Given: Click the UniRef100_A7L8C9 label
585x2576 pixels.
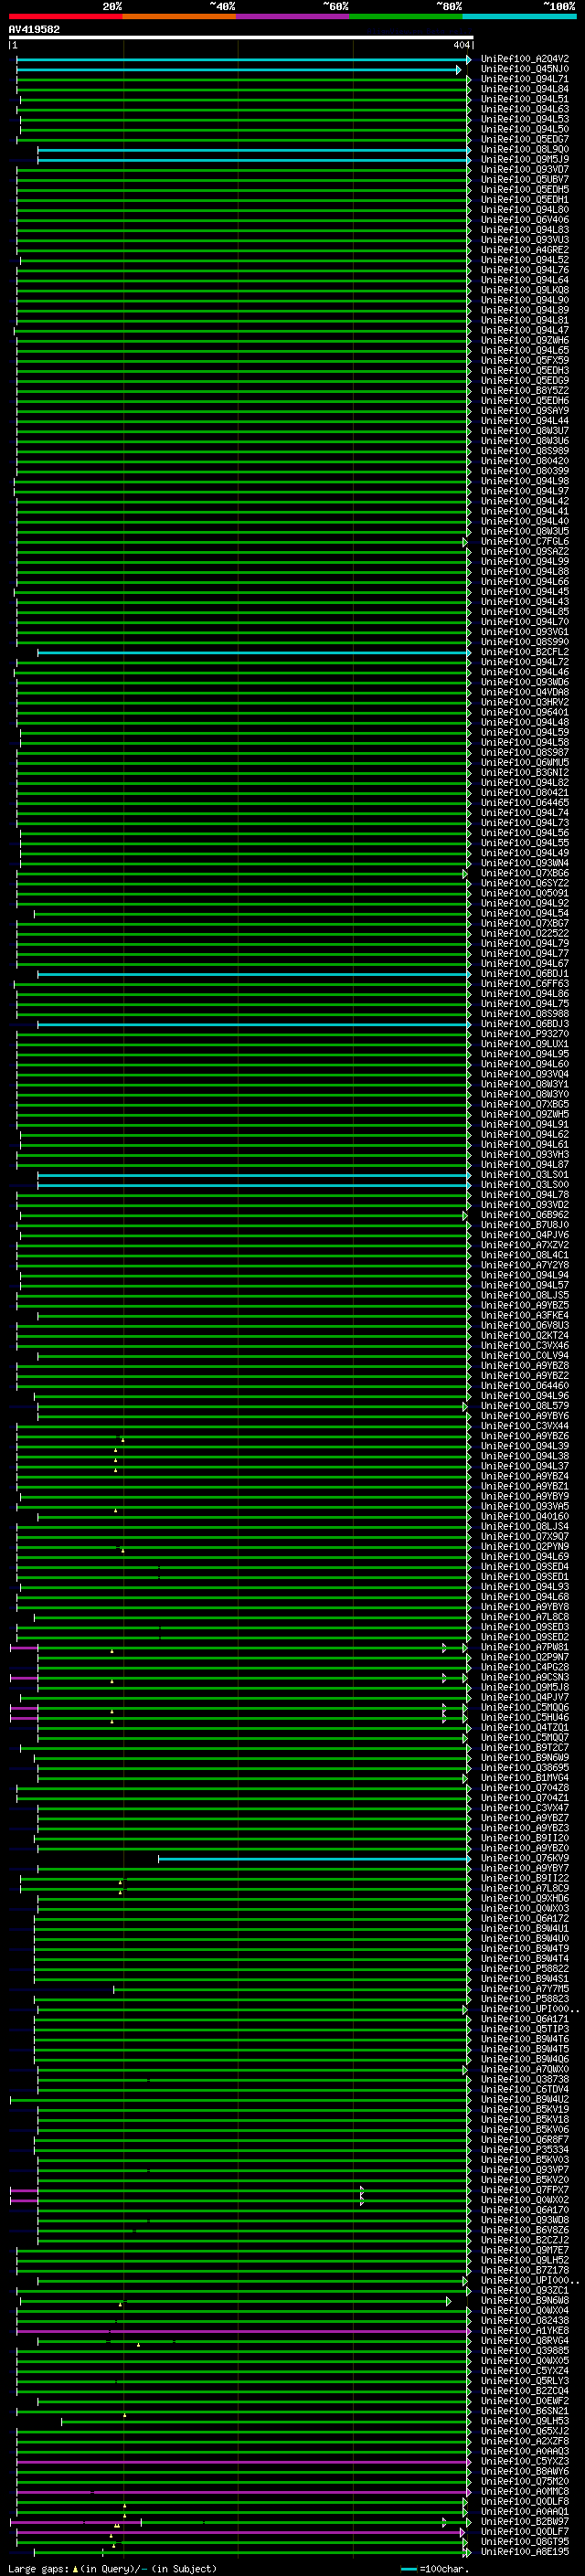Looking at the screenshot, I should pos(525,1888).
